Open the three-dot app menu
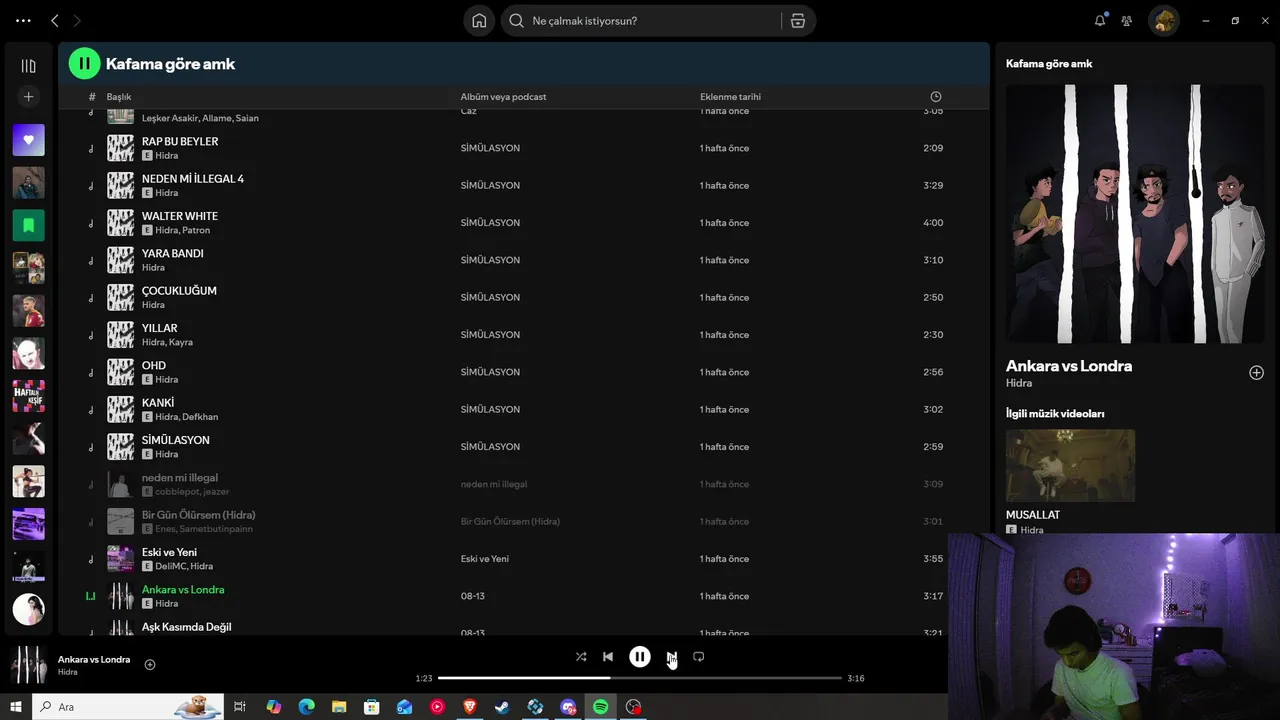 [23, 20]
